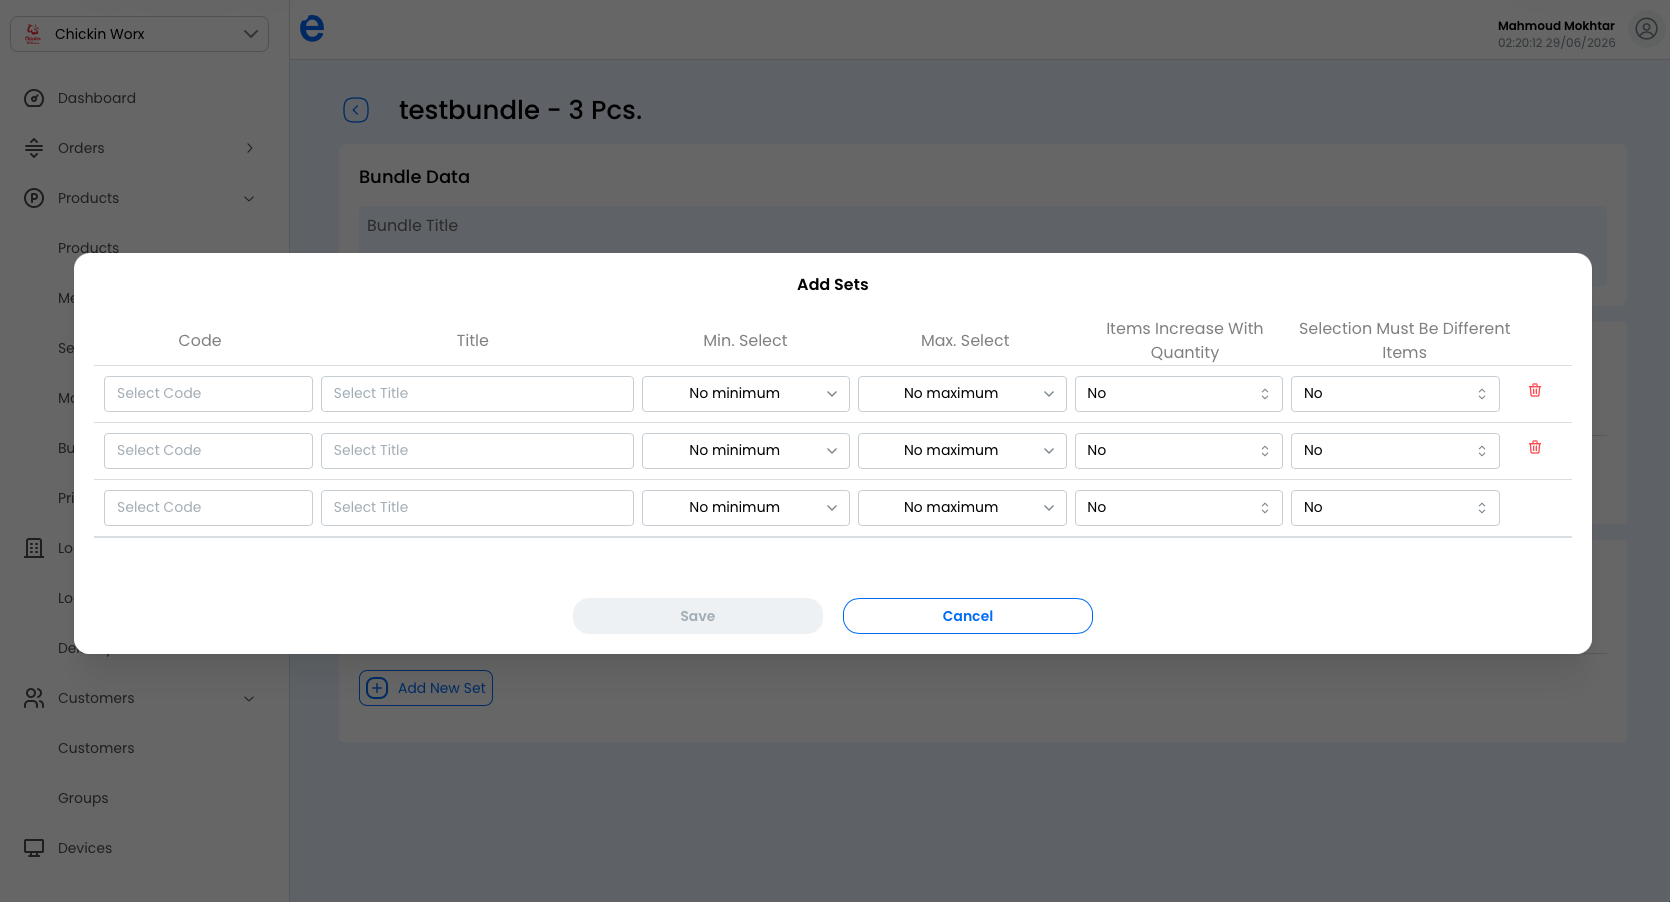Expand the Orders menu chevron
1670x902 pixels.
pyautogui.click(x=249, y=148)
